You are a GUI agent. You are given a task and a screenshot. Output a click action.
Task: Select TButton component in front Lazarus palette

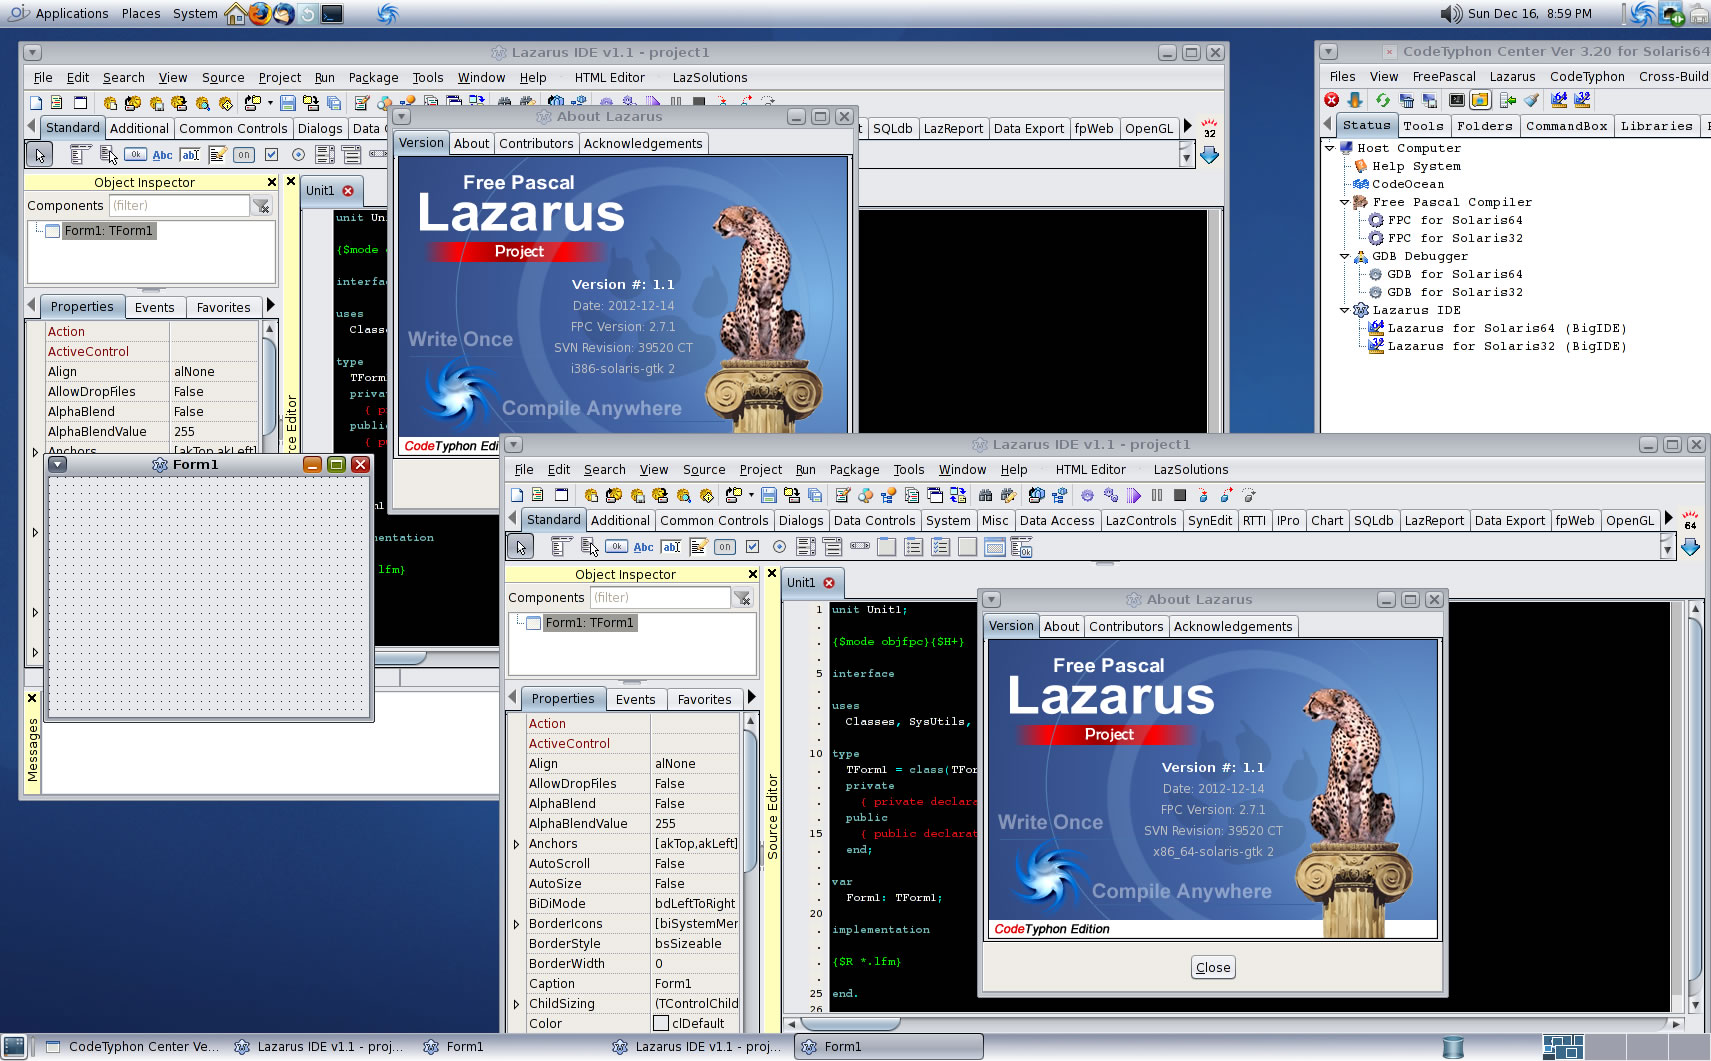coord(617,546)
